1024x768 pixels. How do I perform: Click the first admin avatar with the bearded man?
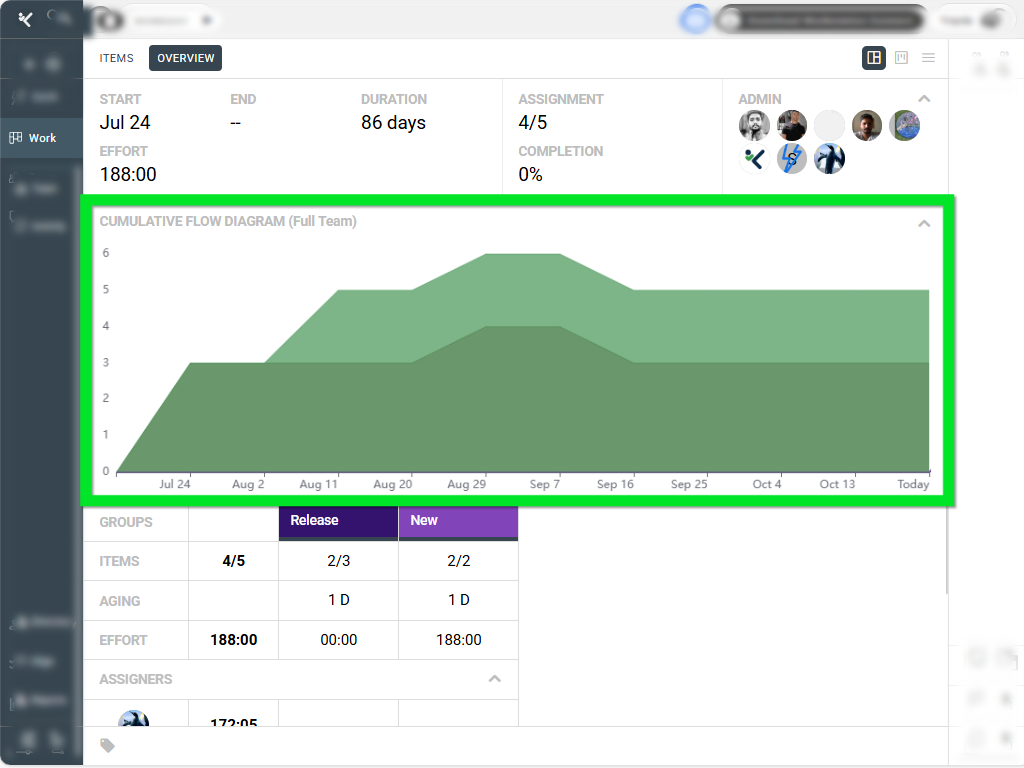tap(754, 126)
